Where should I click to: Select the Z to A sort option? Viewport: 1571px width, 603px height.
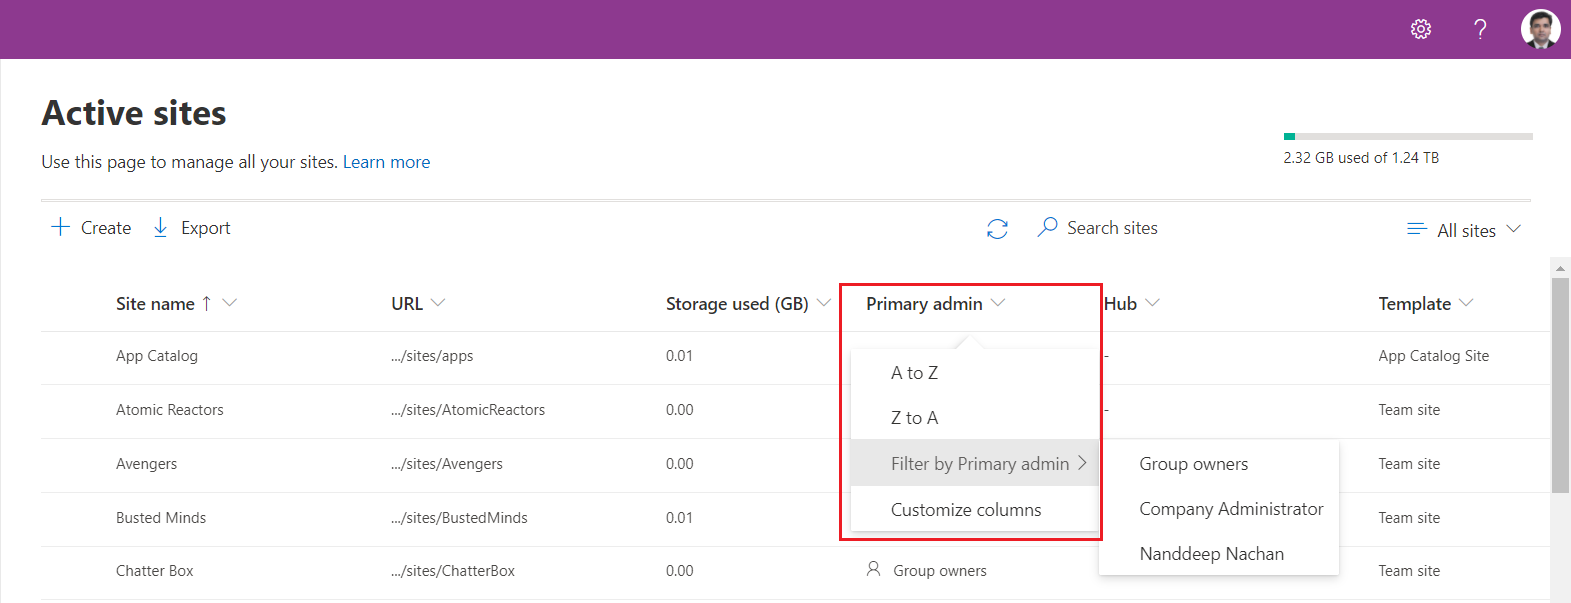[x=914, y=418]
